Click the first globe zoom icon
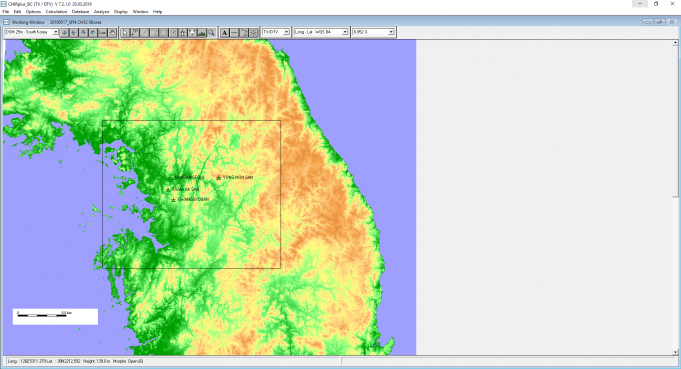This screenshot has width=681, height=369. (x=64, y=33)
